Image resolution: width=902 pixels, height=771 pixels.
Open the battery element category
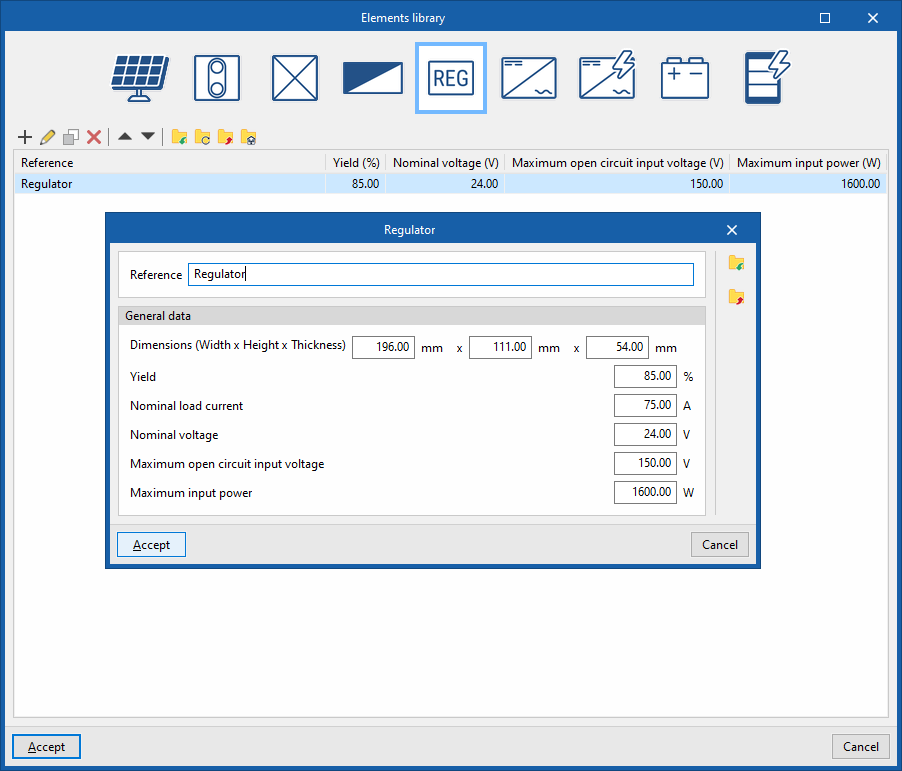pos(685,78)
